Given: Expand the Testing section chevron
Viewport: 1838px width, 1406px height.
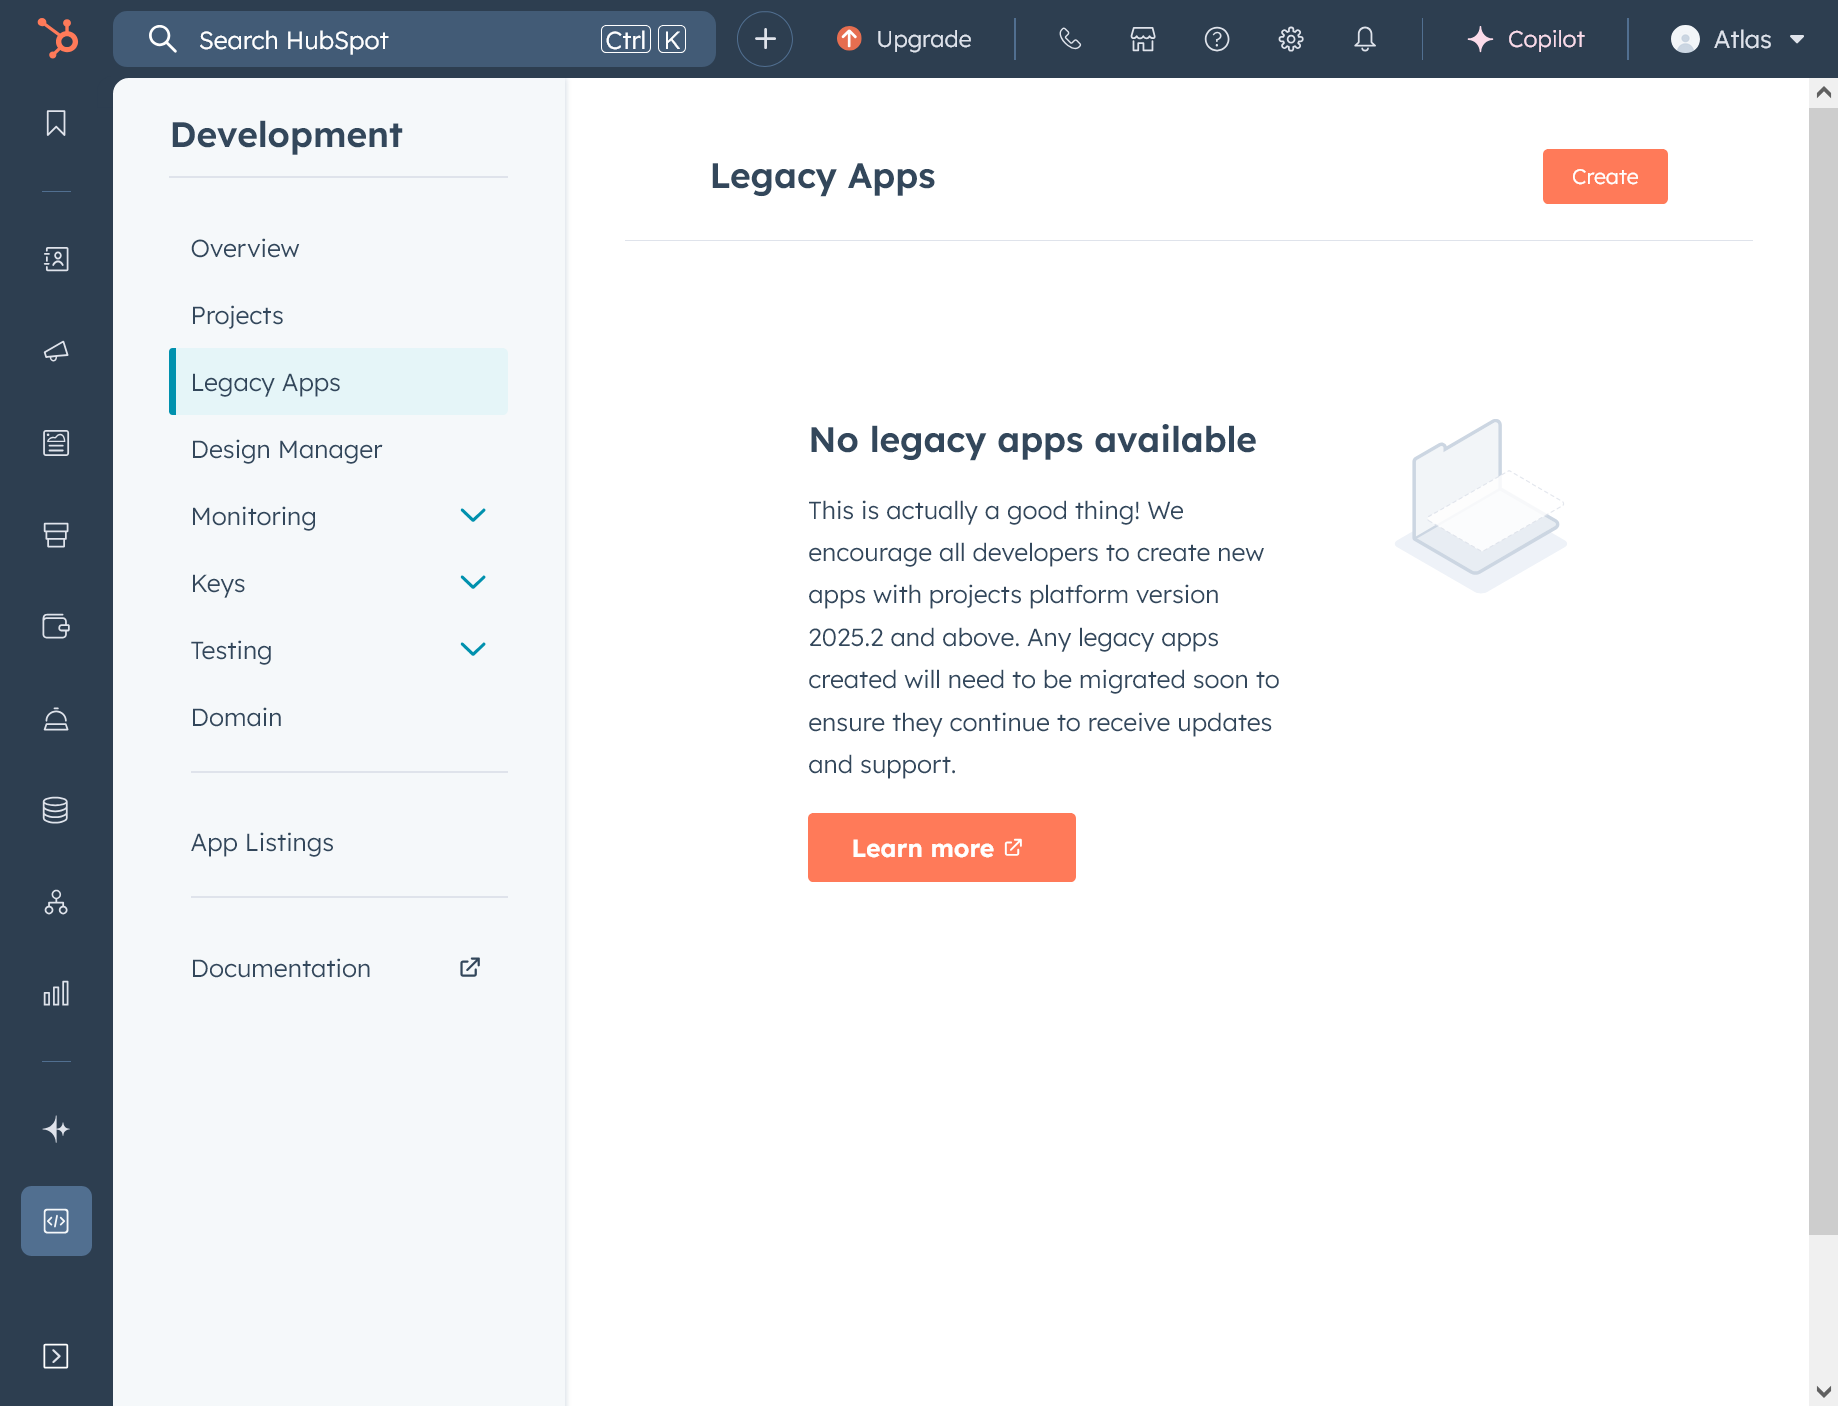Looking at the screenshot, I should (x=473, y=650).
